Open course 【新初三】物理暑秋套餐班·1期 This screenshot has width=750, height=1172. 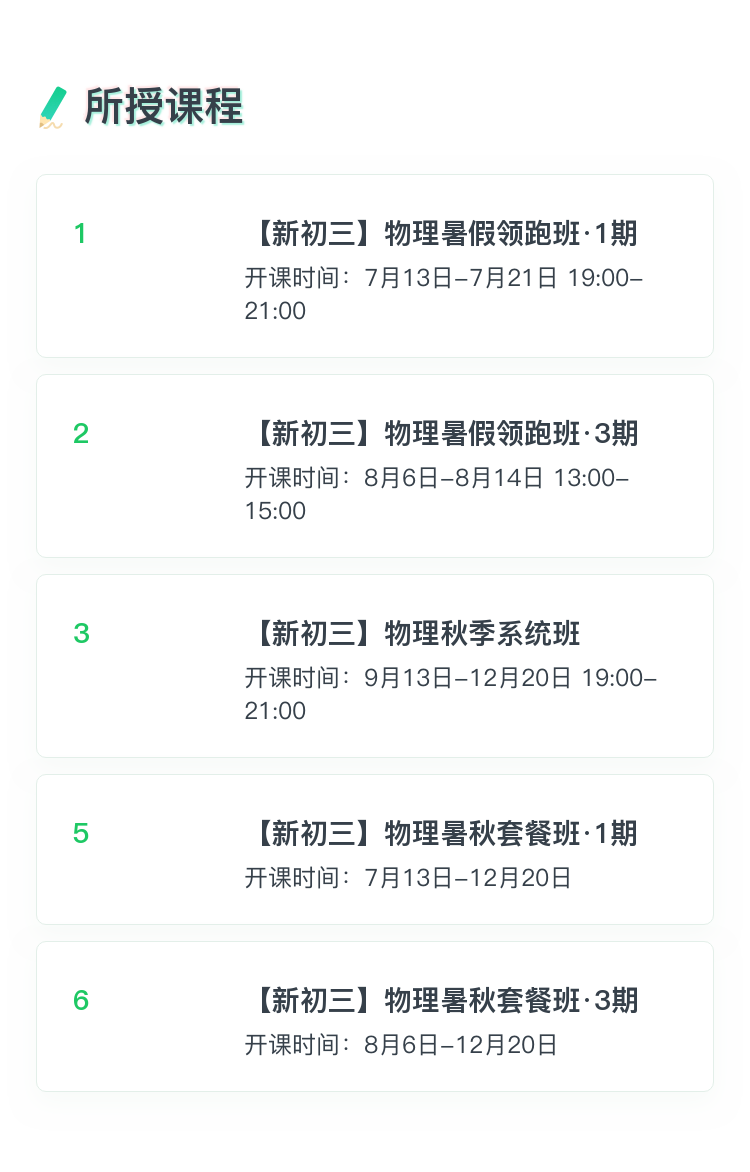[x=446, y=833]
